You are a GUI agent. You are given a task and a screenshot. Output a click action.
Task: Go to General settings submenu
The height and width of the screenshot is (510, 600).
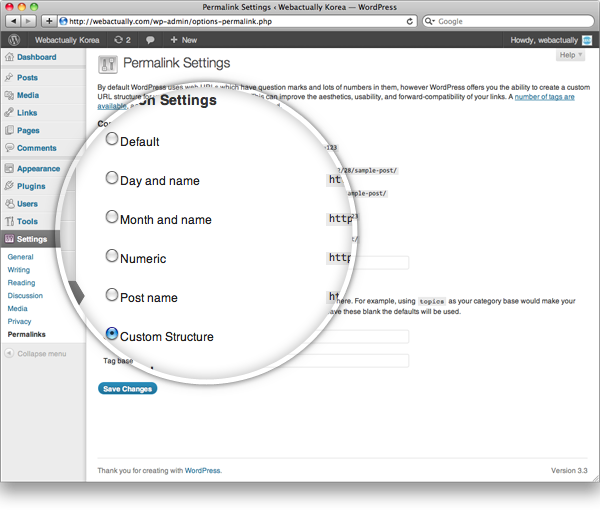[20, 257]
